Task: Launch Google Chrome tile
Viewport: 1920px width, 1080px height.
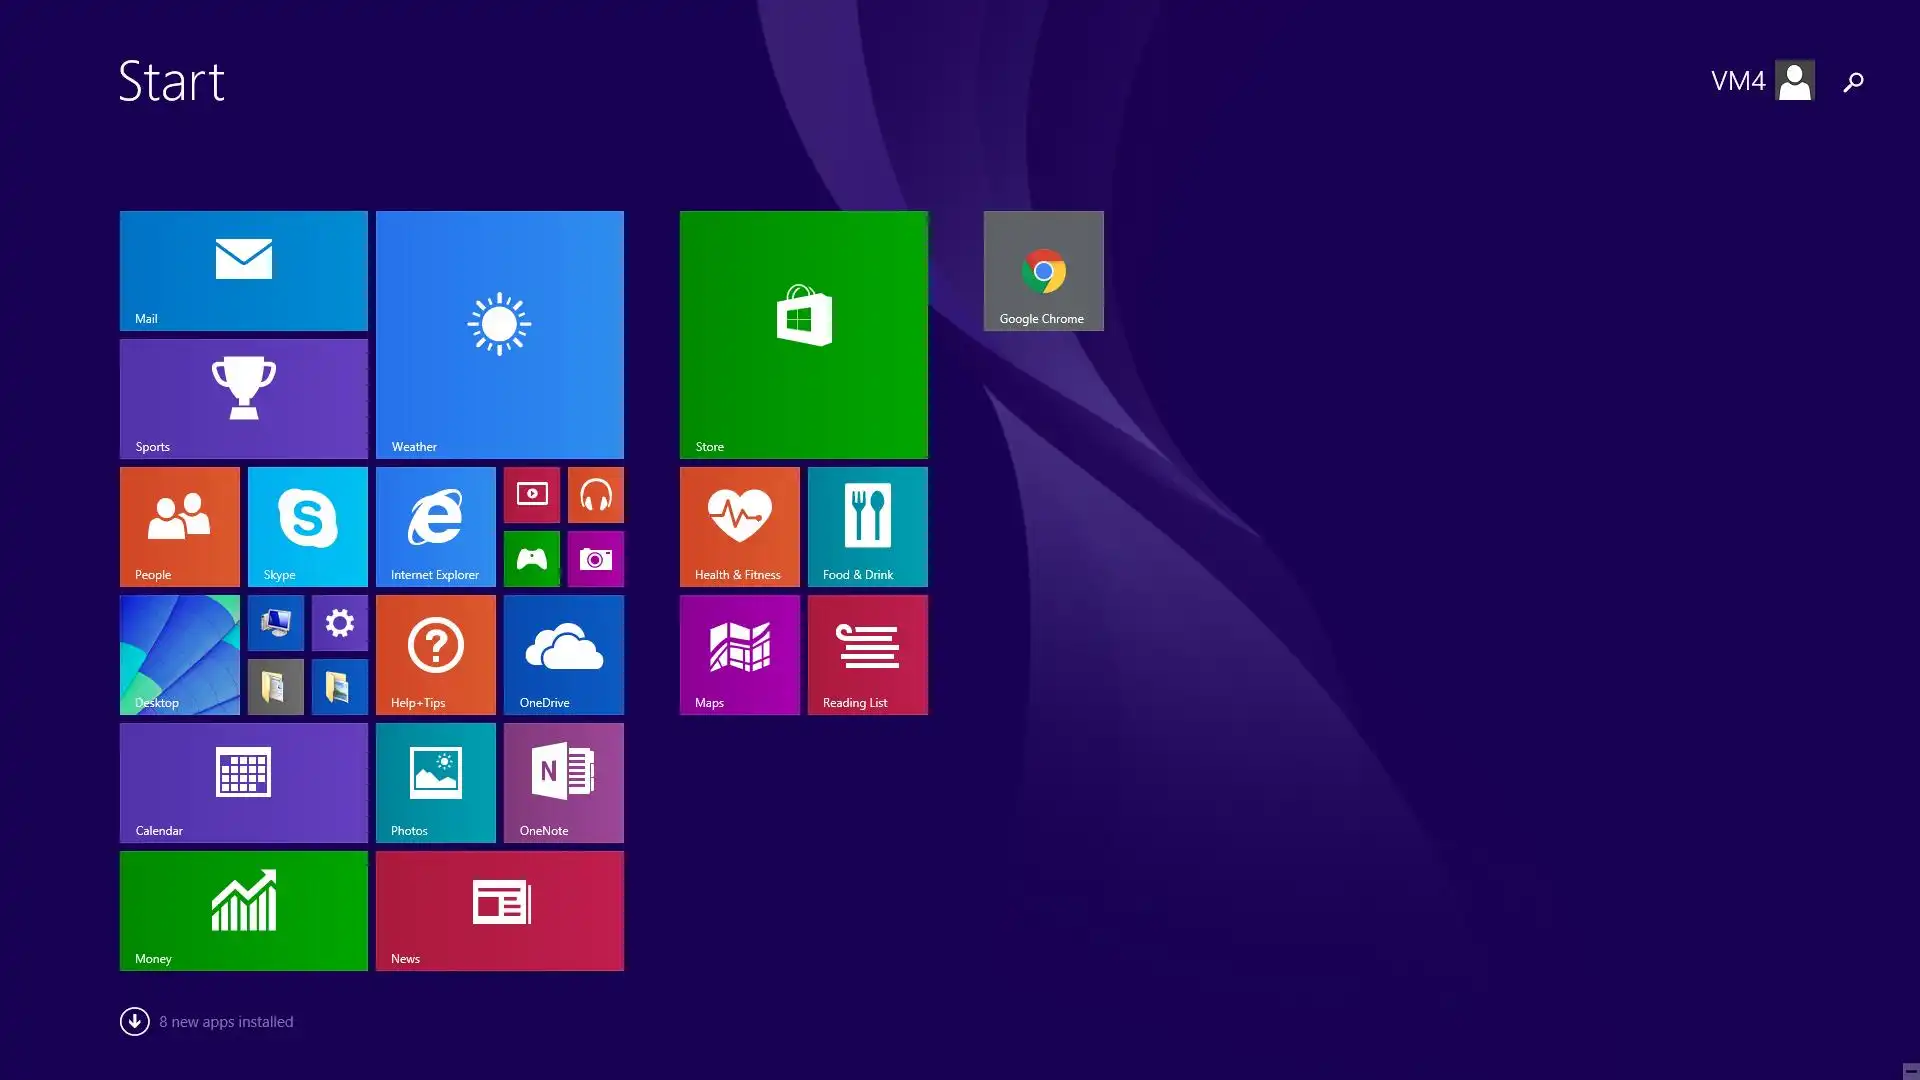Action: tap(1043, 270)
